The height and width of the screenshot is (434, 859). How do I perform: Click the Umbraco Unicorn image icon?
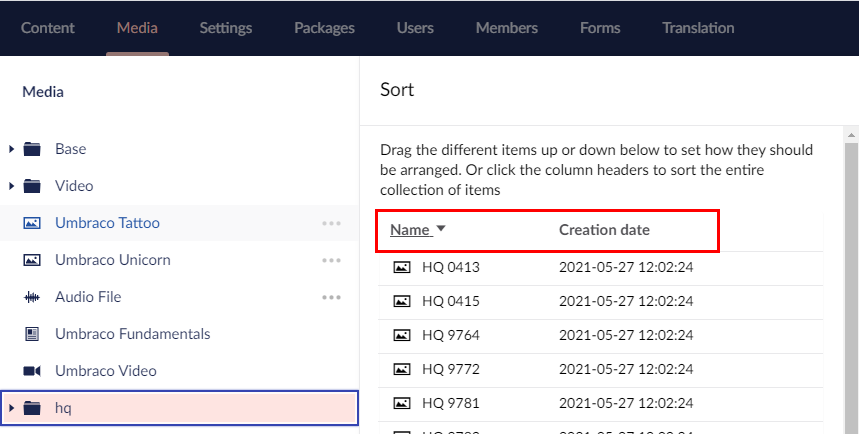32,260
